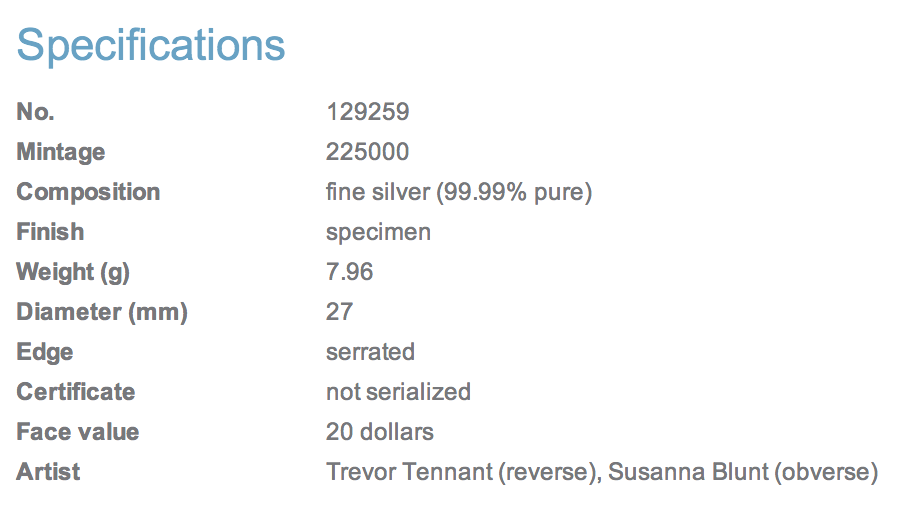Screen dimensions: 914x514
Task: Click the 20 dollars value
Action: 379,432
